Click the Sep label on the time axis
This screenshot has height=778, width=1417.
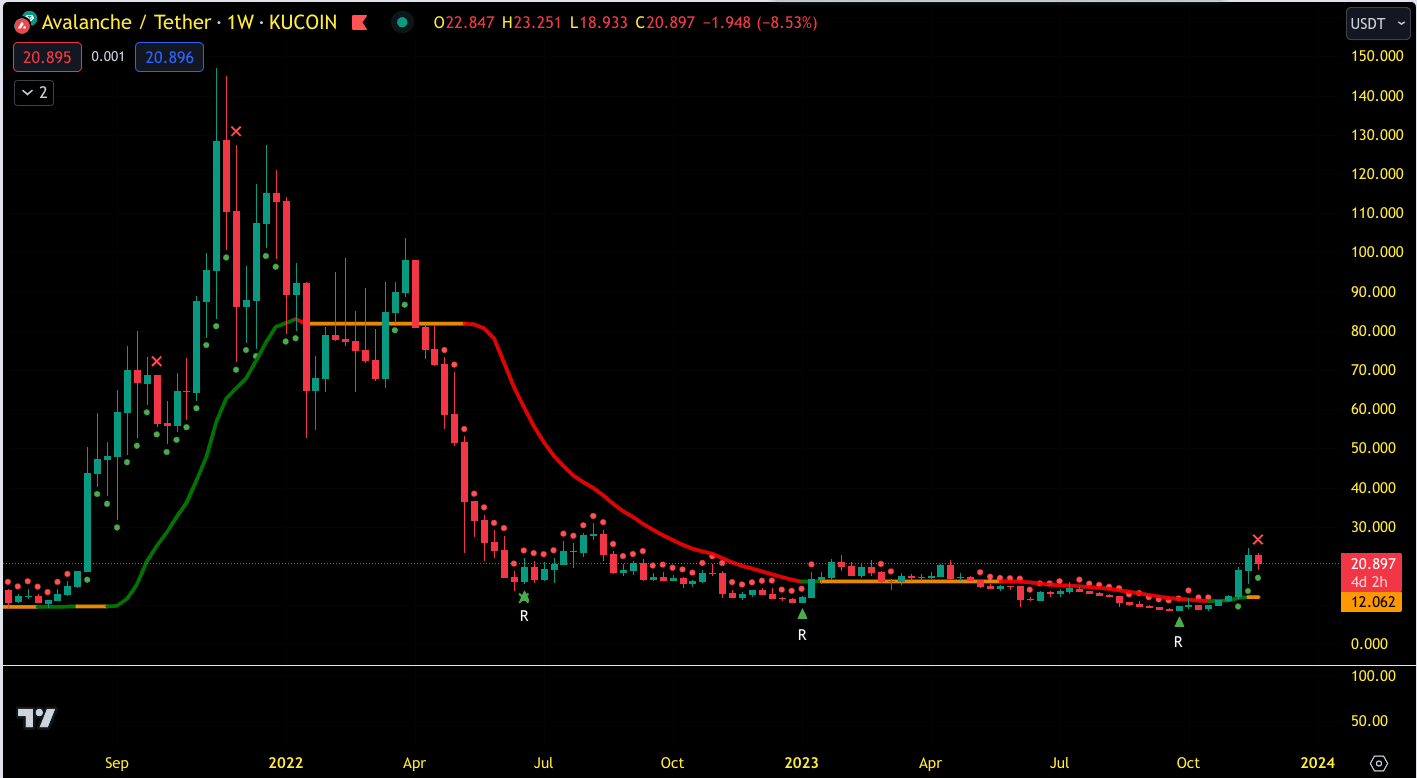[x=117, y=763]
